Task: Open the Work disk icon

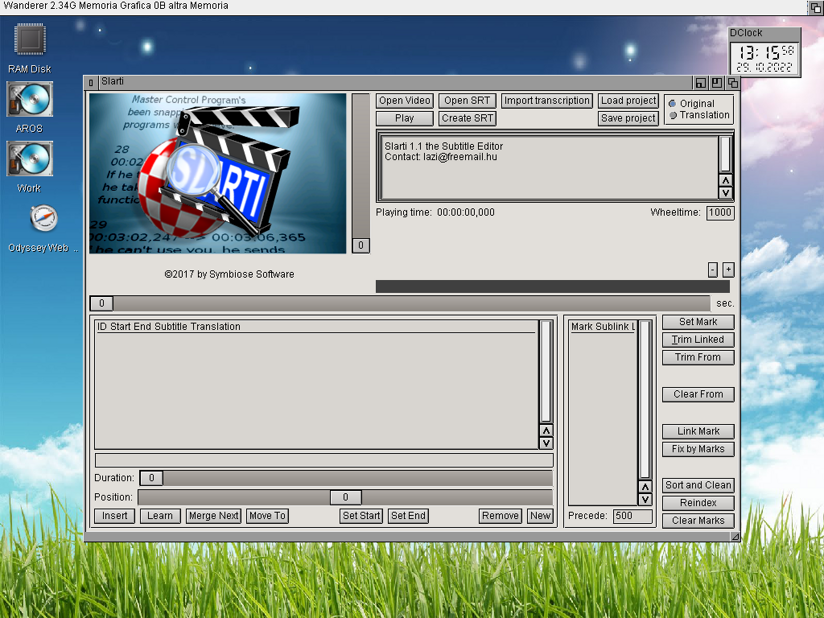Action: [29, 160]
